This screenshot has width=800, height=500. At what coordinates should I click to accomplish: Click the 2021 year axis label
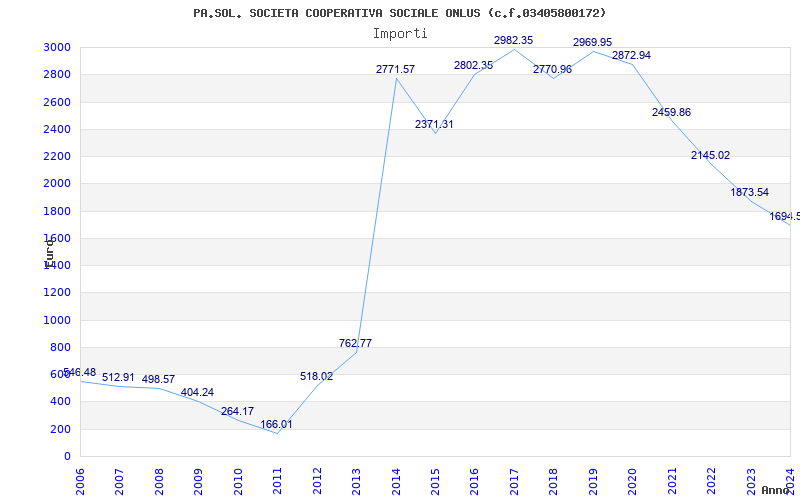tap(672, 481)
